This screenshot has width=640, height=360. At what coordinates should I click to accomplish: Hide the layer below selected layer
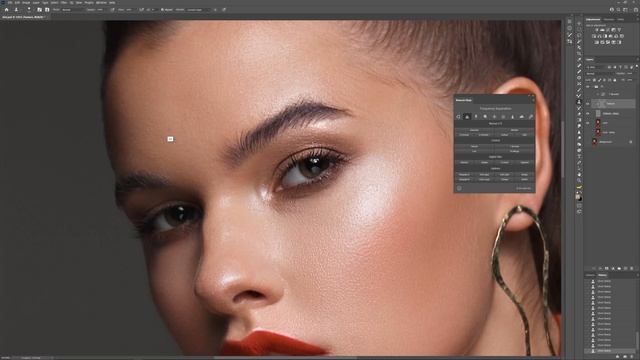tap(588, 113)
